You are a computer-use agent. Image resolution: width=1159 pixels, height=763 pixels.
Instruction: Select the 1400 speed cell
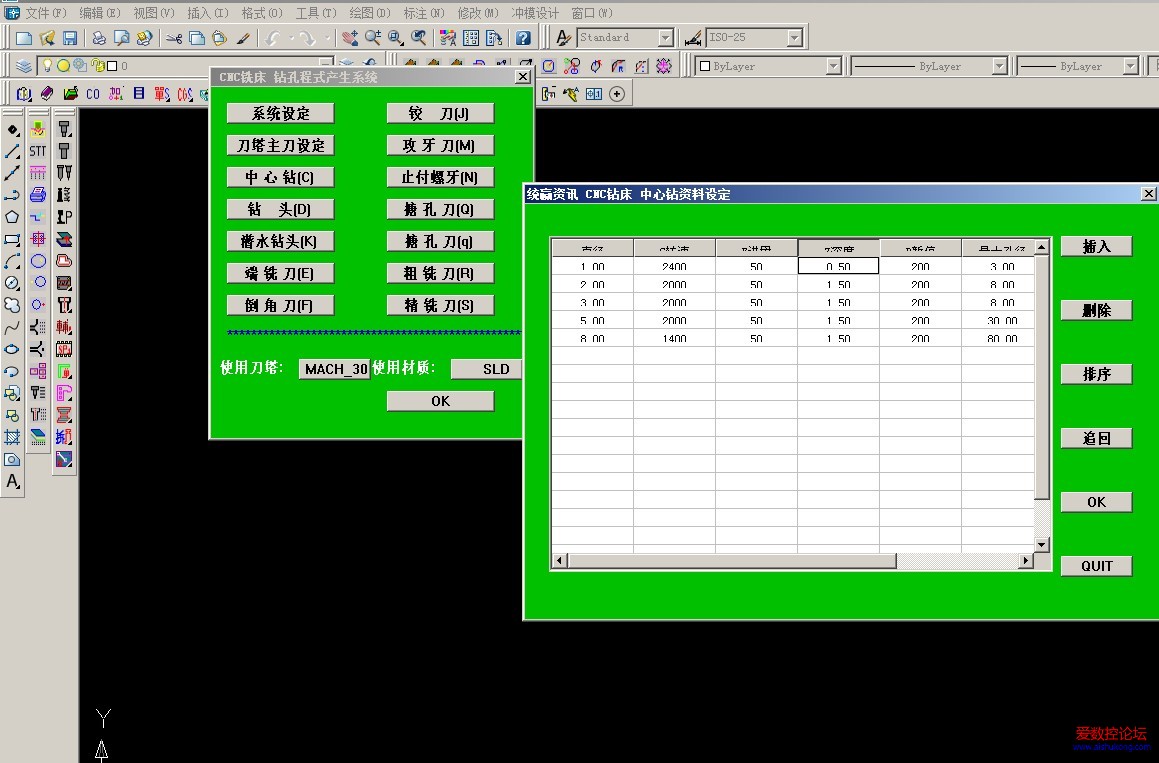(x=674, y=338)
